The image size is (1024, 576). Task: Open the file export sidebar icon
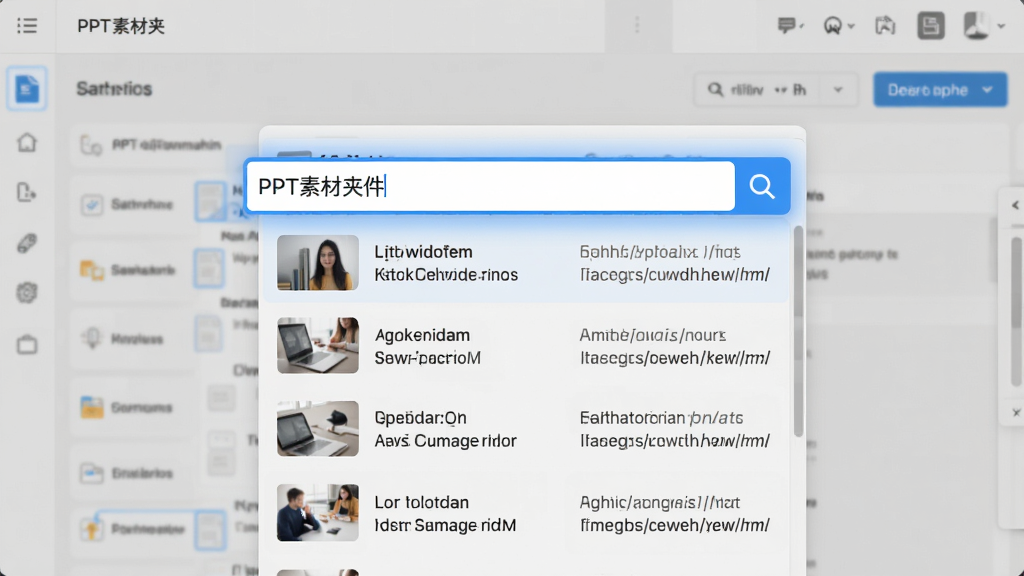[x=27, y=193]
